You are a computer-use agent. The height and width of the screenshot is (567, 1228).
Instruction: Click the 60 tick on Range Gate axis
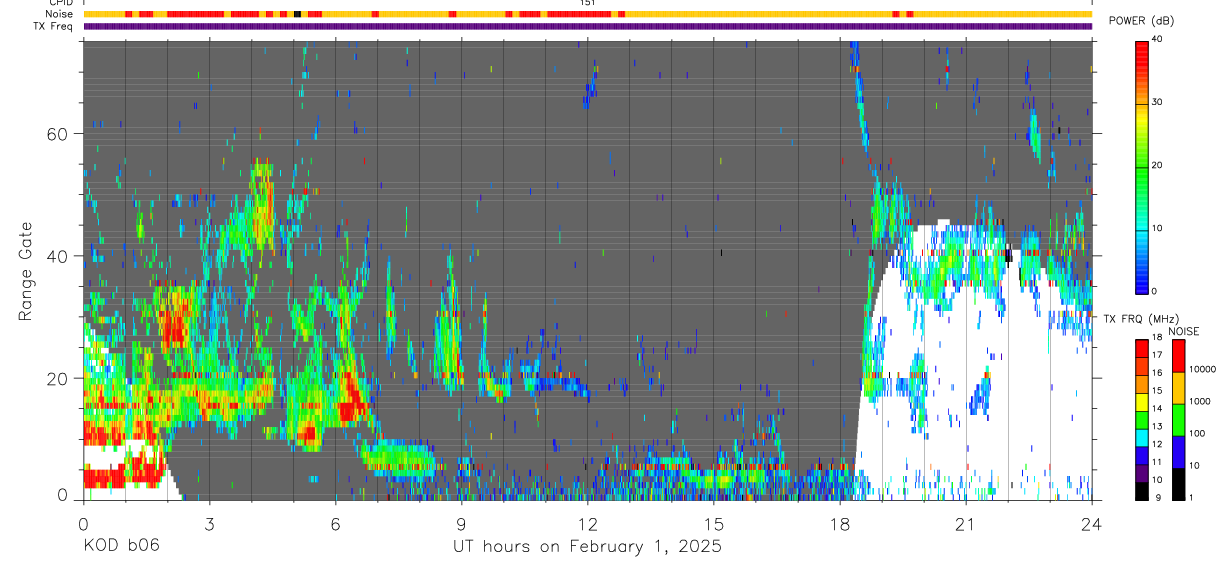58,134
